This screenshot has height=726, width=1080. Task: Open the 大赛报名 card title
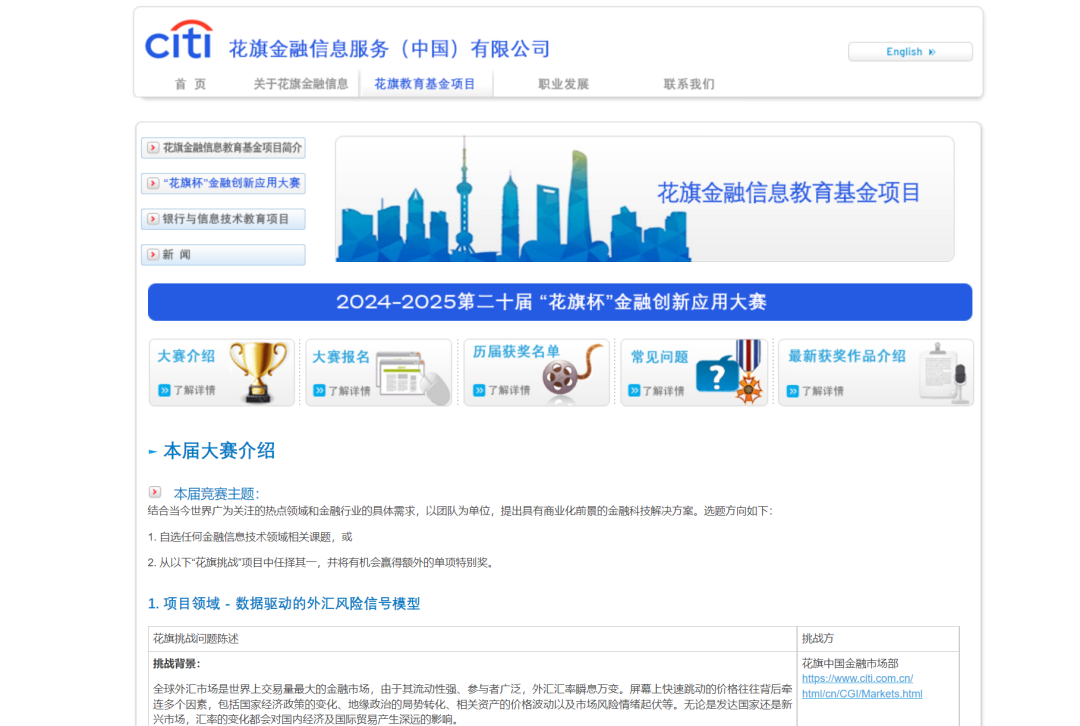(341, 357)
